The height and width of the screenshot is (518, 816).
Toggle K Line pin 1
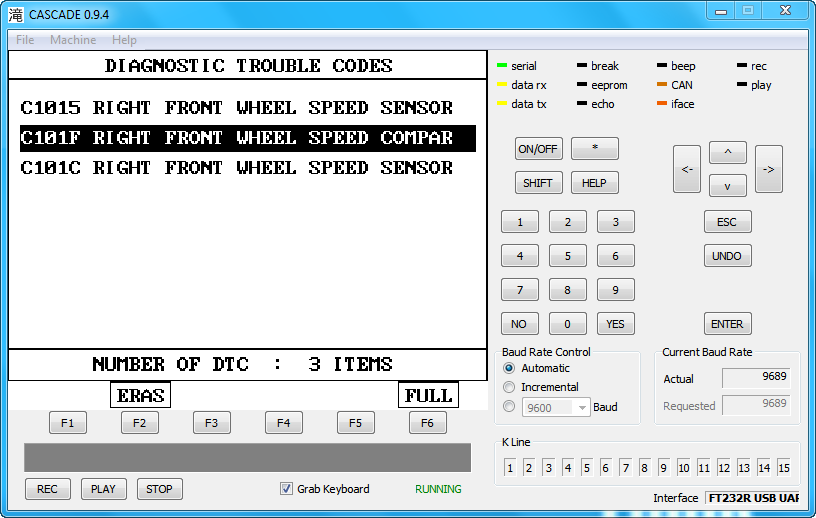(510, 468)
